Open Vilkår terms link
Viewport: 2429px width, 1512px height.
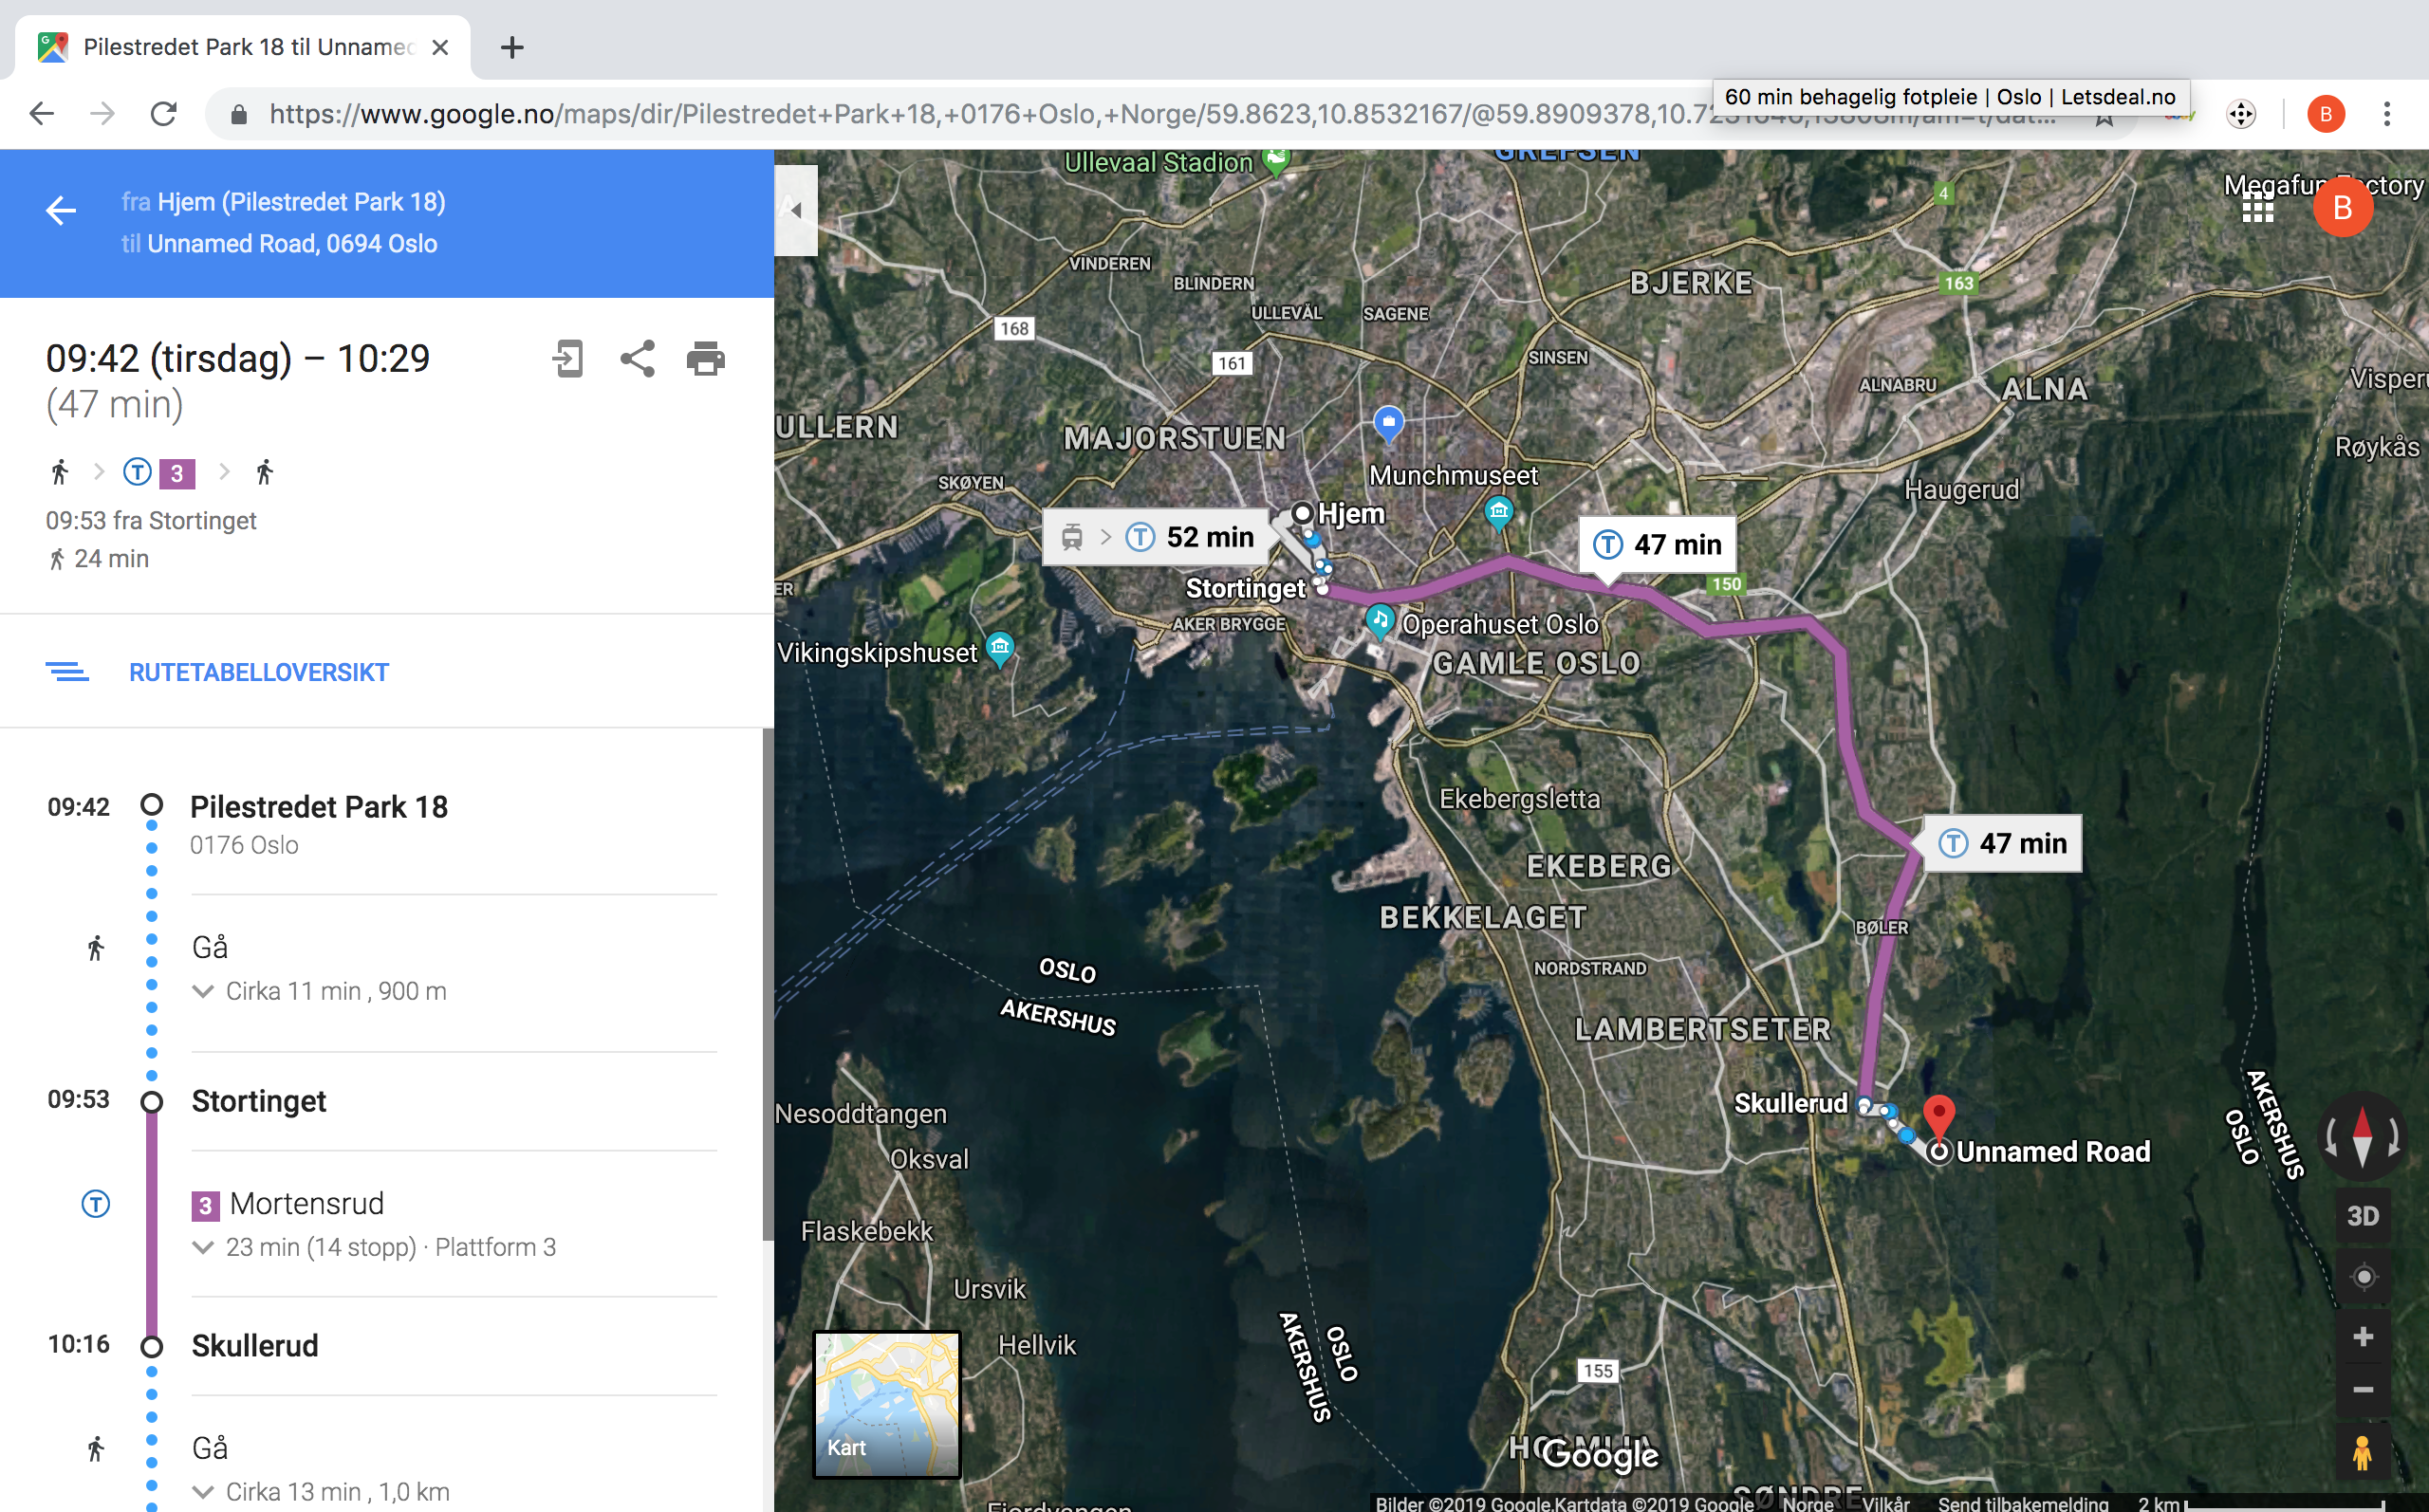(1886, 1503)
